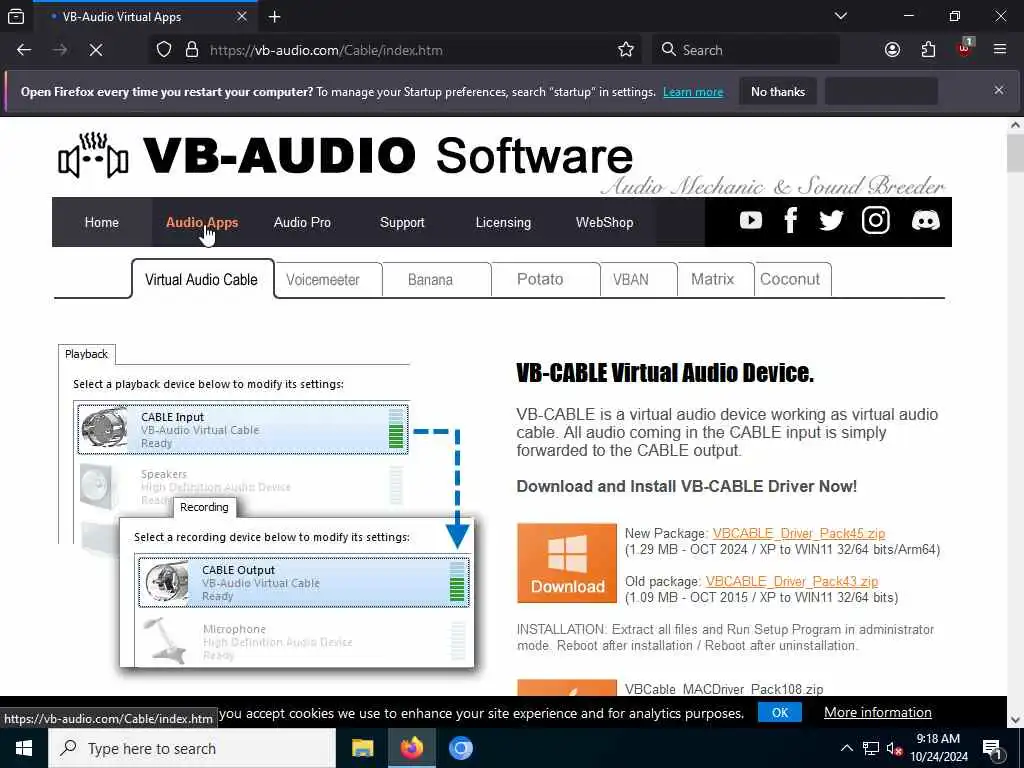Click the page vertical scrollbar thumb
The width and height of the screenshot is (1024, 768).
pyautogui.click(x=1015, y=153)
